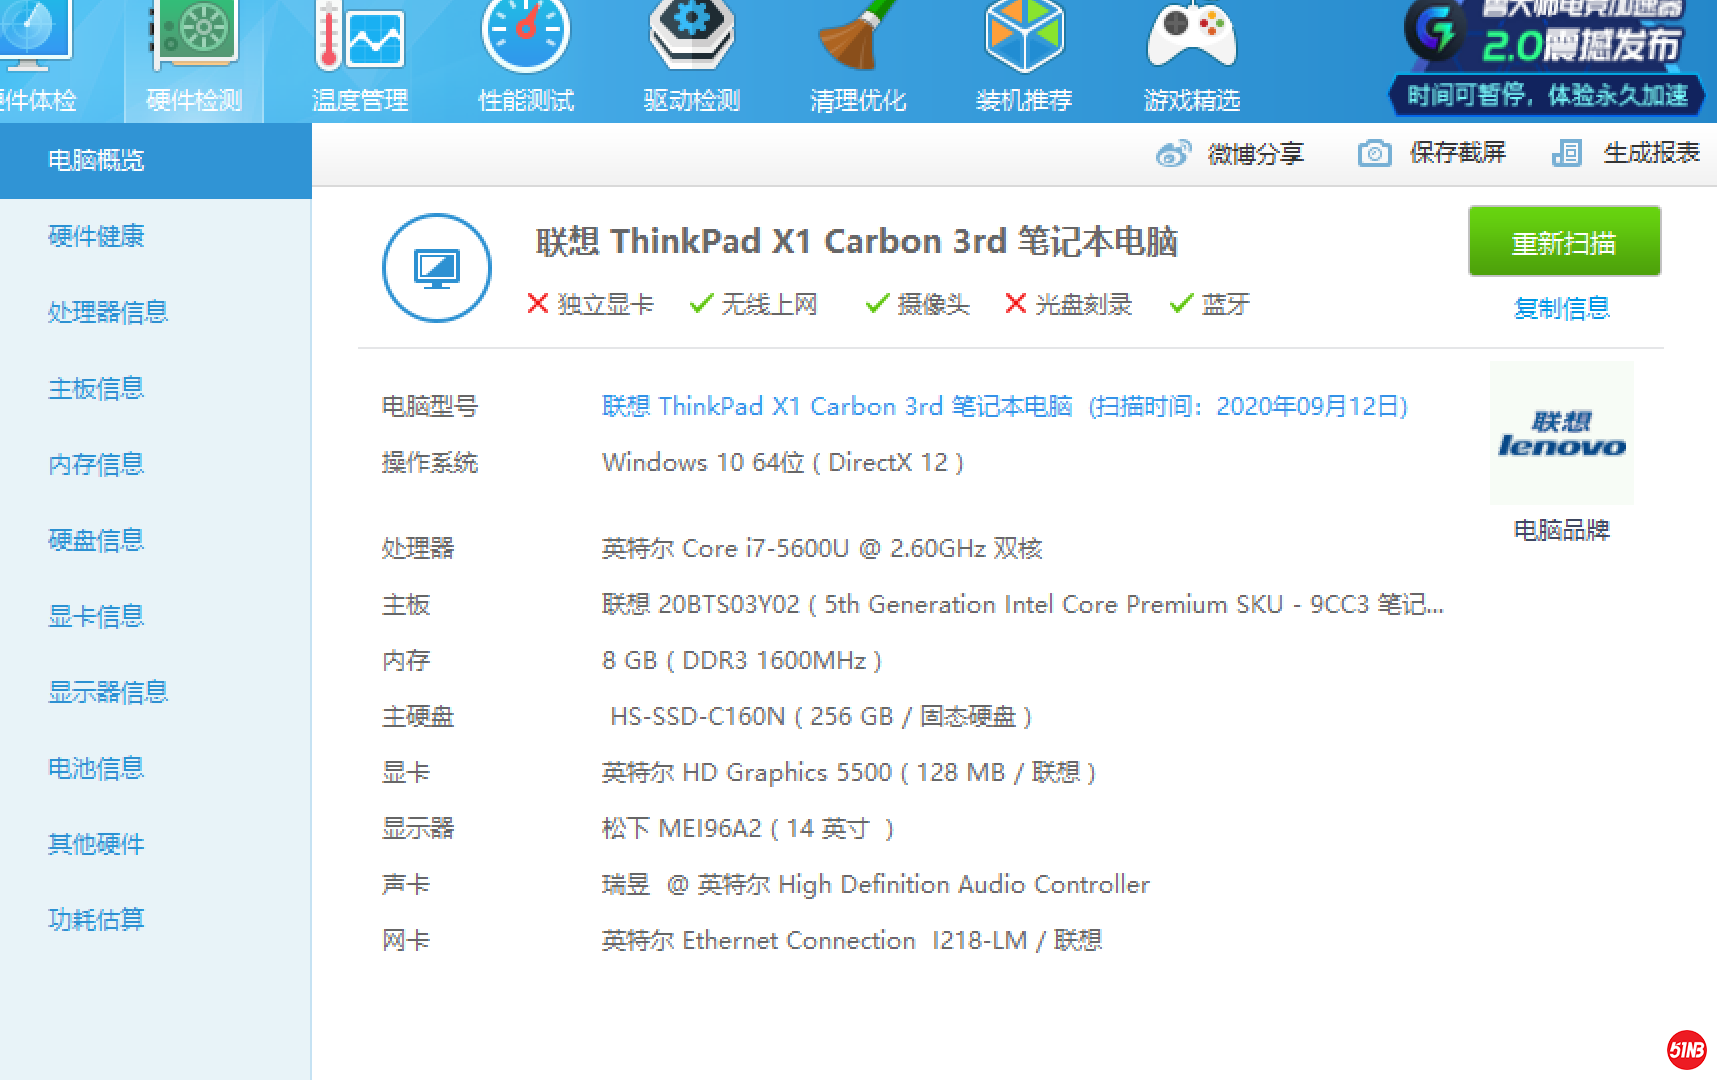Image resolution: width=1717 pixels, height=1080 pixels.
Task: Click the 蓝牙 feature indicator
Action: (1210, 304)
